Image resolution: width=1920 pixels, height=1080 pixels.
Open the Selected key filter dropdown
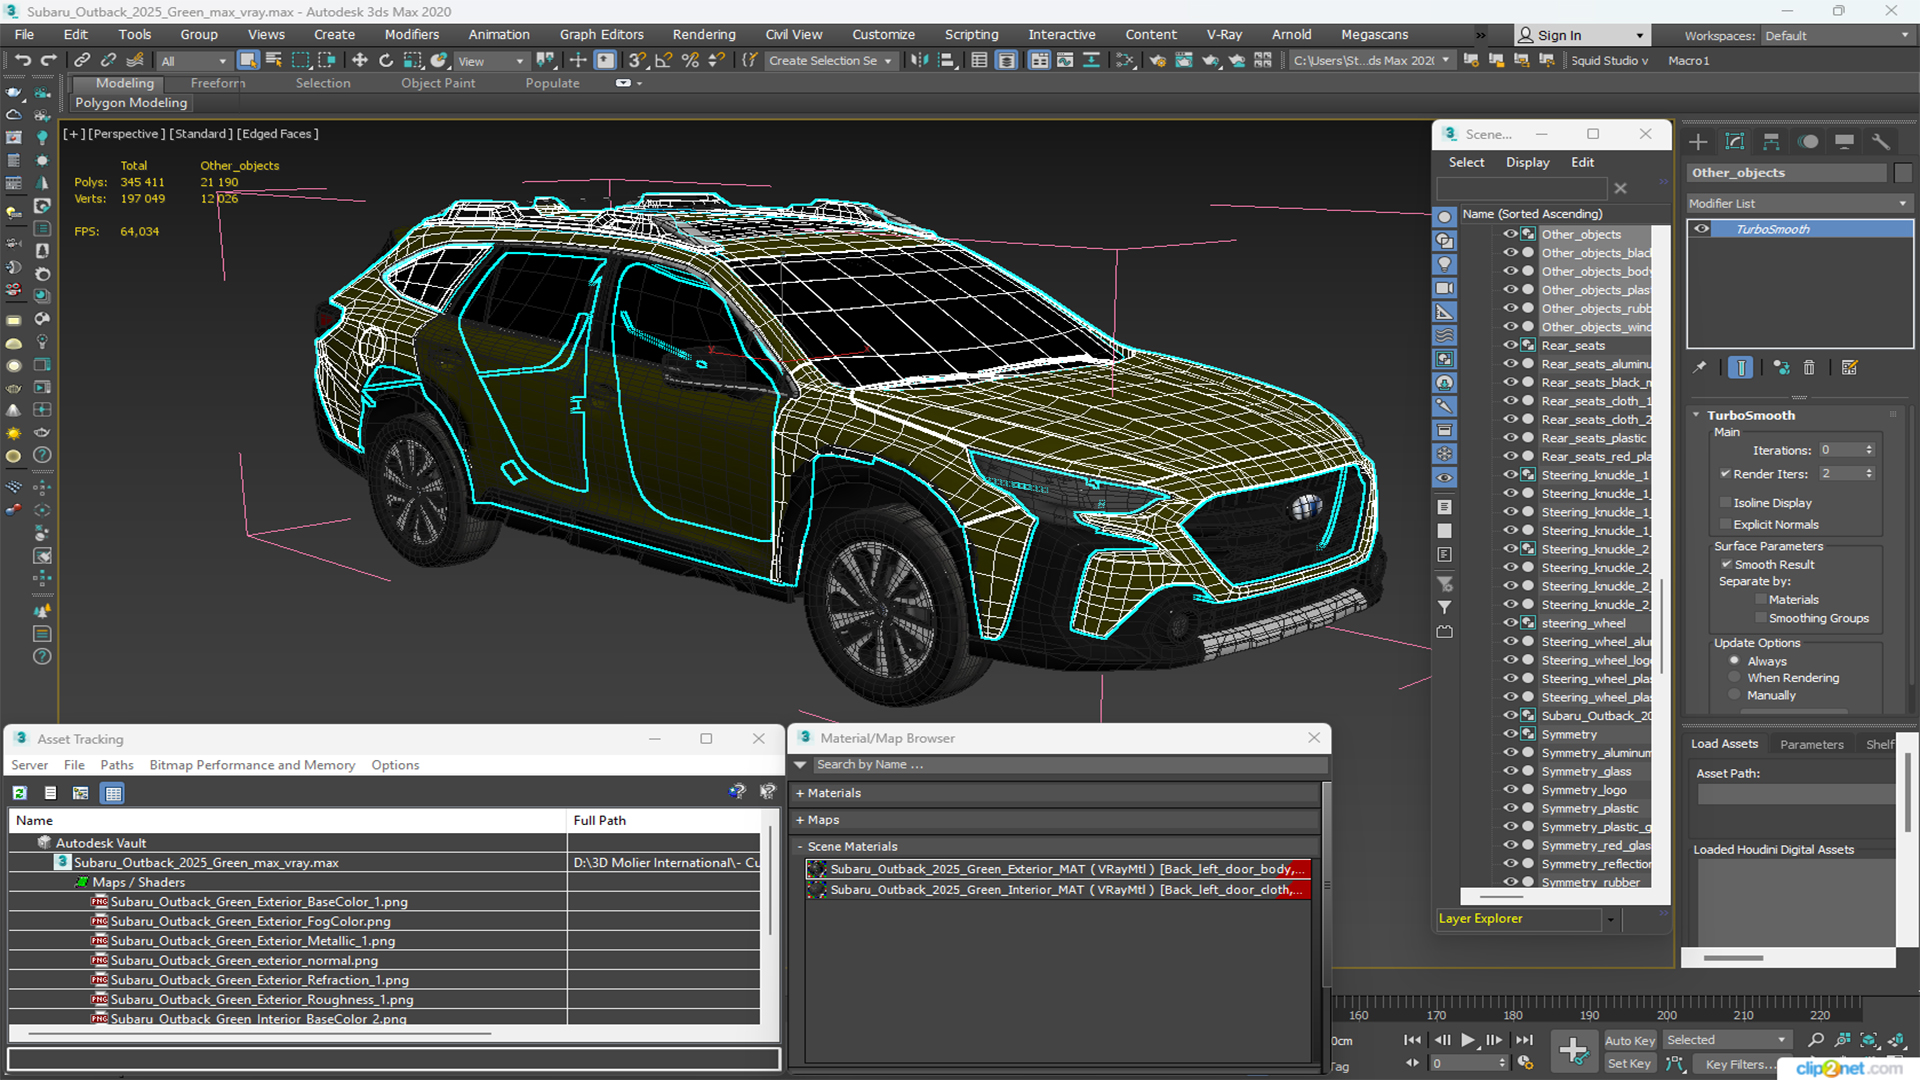tap(1726, 1040)
